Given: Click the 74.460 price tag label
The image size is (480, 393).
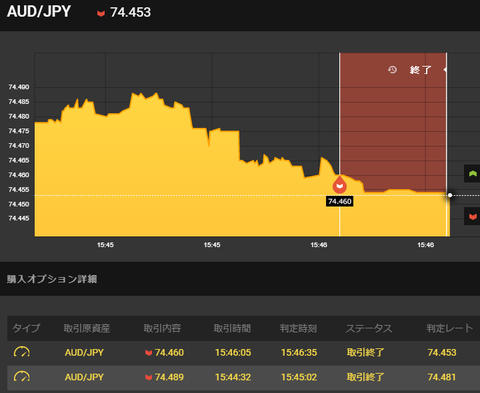Looking at the screenshot, I should [340, 201].
